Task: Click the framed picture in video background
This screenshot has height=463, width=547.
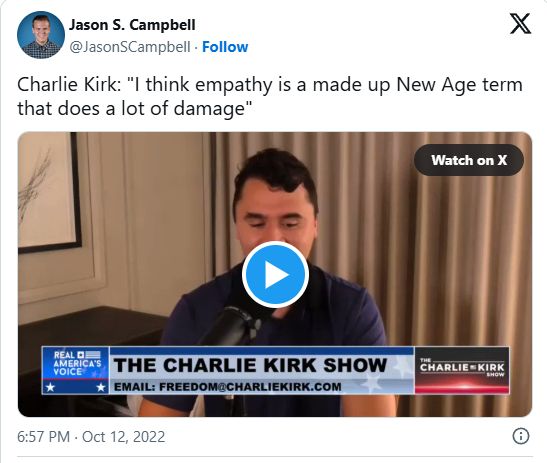Action: [x=50, y=192]
